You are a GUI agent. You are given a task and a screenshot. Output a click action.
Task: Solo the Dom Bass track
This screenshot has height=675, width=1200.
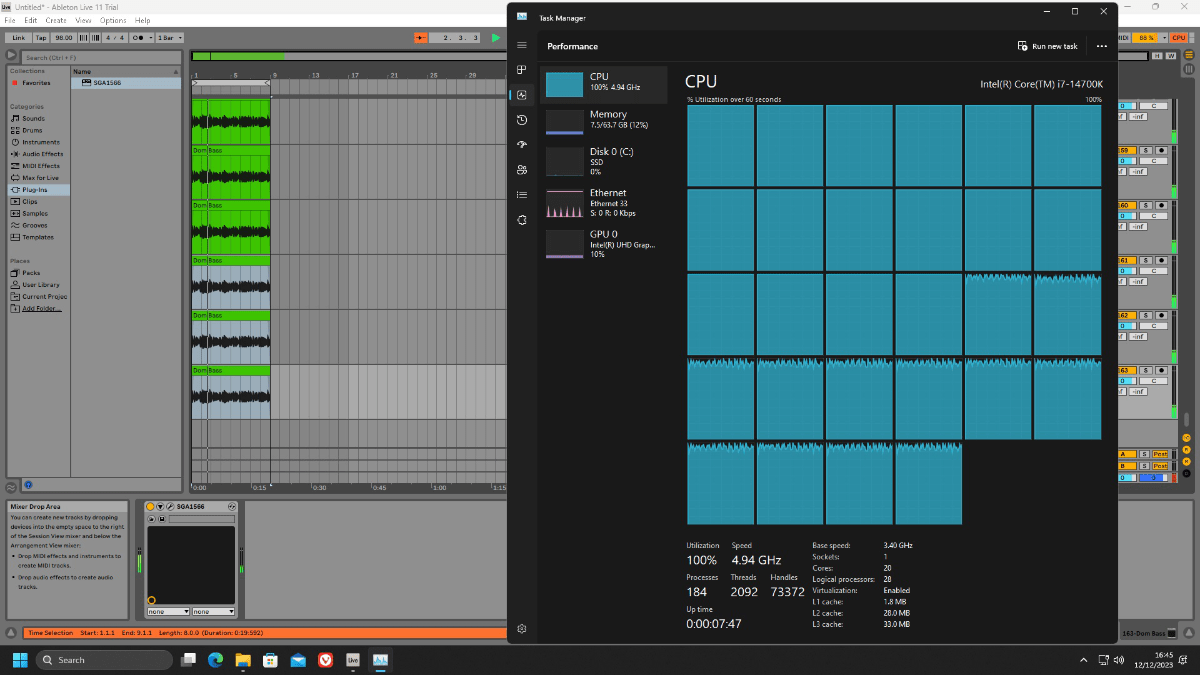tap(1147, 370)
